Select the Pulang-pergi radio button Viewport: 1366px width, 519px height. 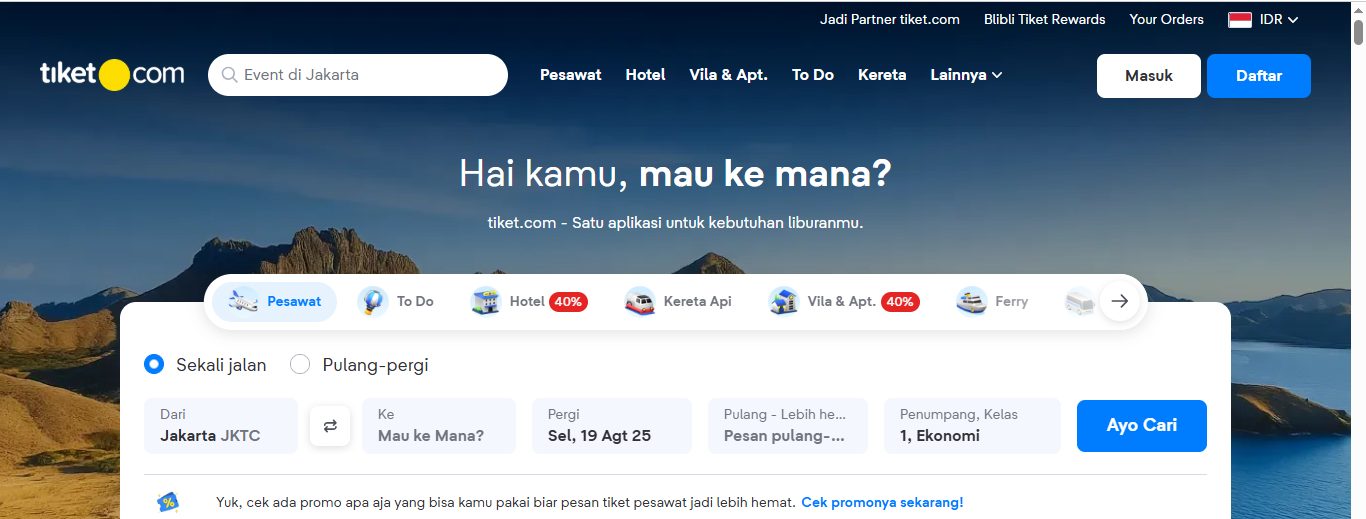coord(300,364)
